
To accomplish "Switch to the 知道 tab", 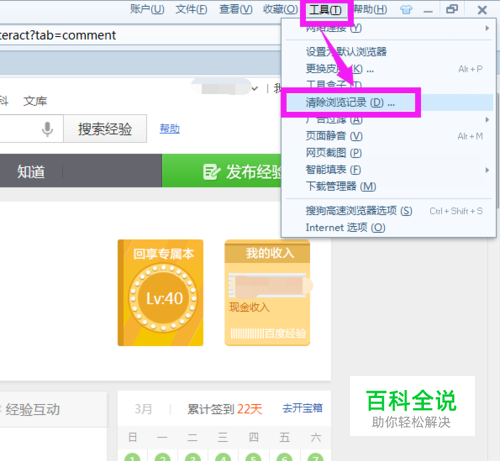I will point(31,172).
